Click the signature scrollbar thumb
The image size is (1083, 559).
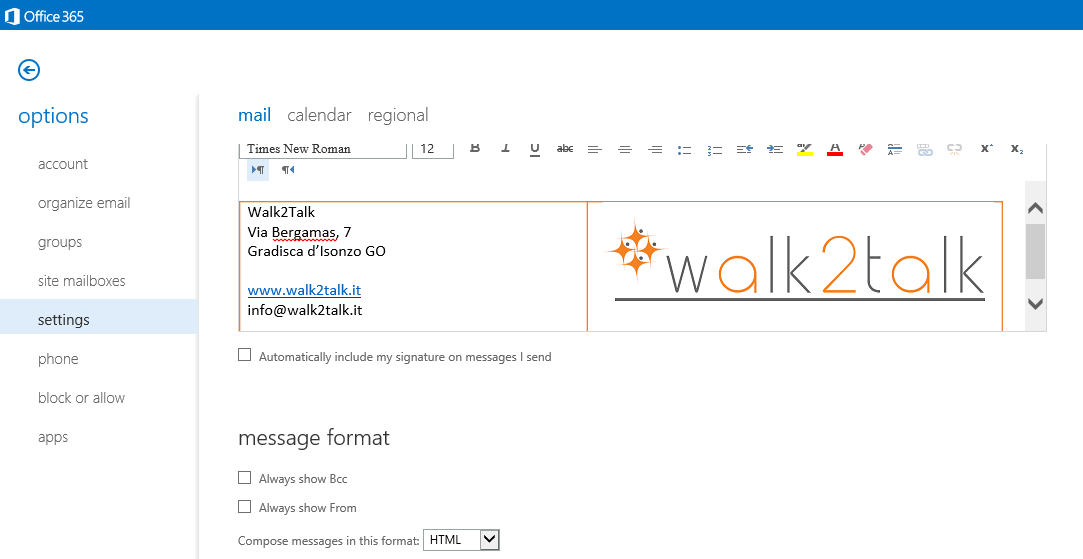tap(1035, 251)
